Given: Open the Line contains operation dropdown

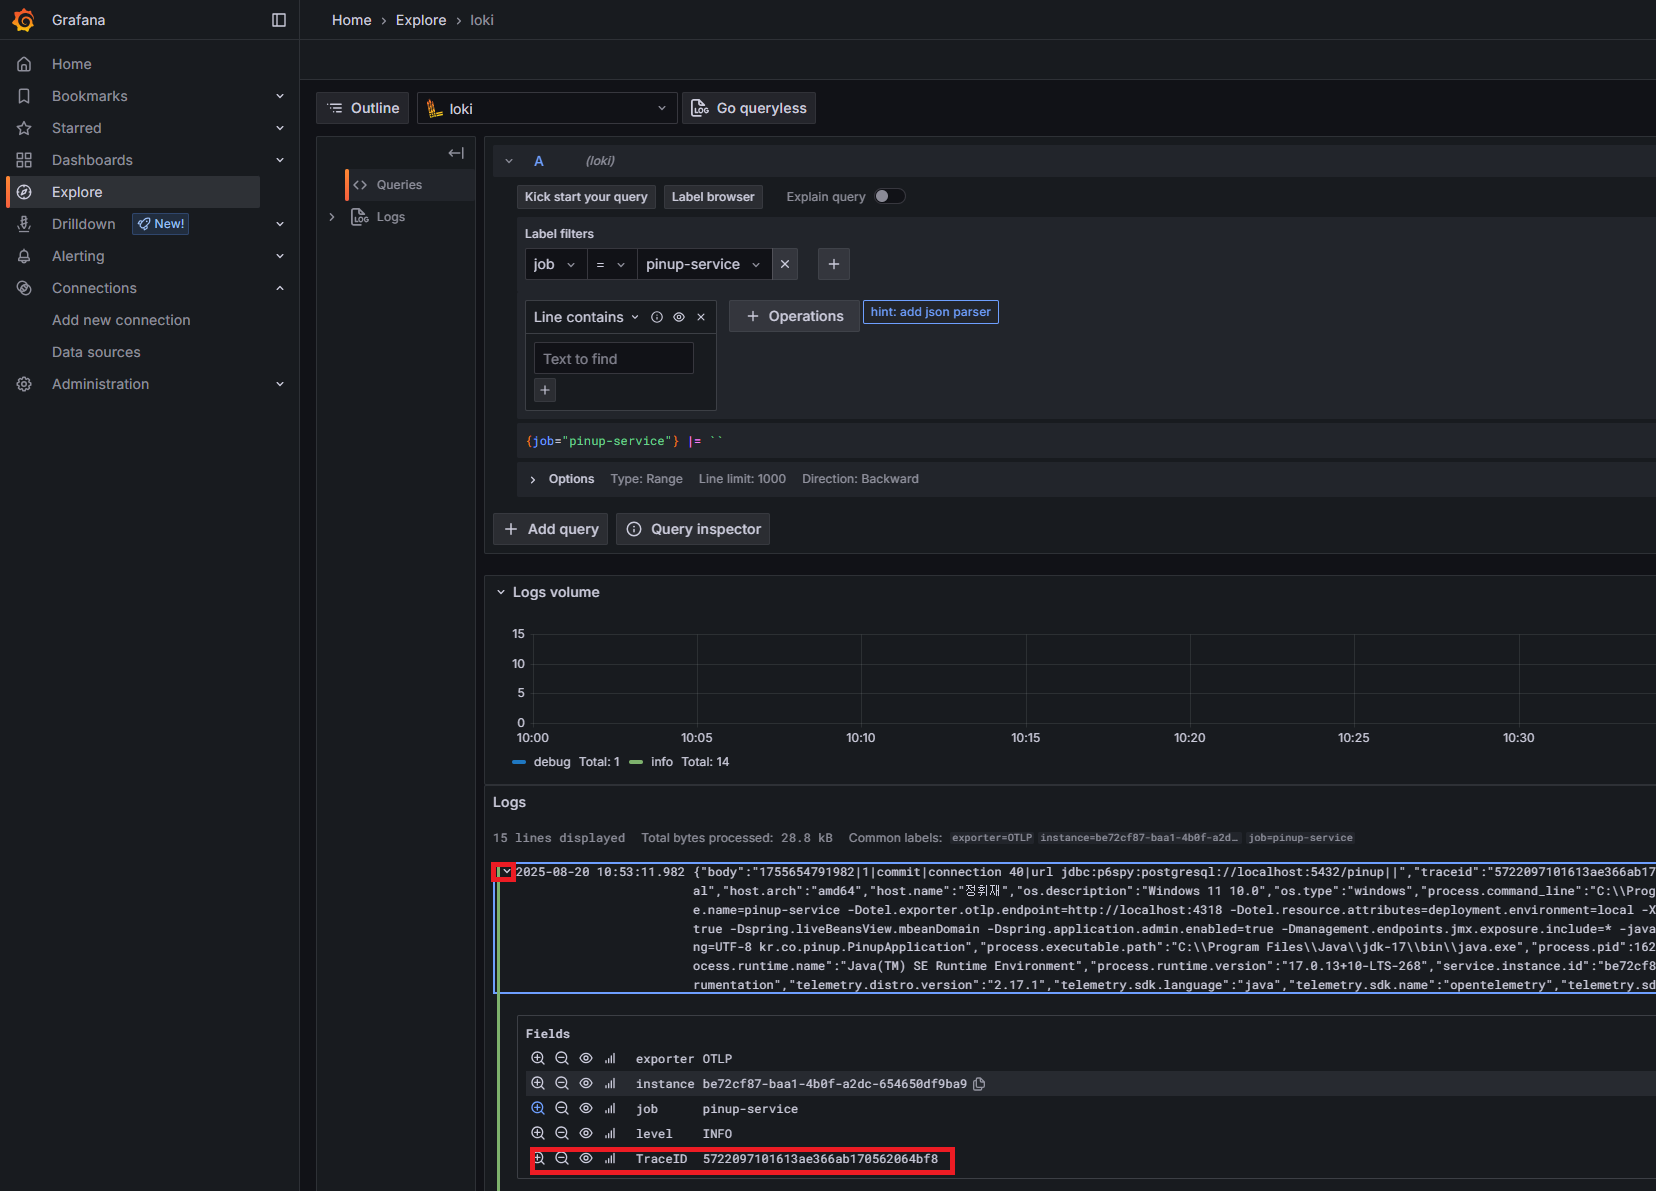Looking at the screenshot, I should 586,317.
